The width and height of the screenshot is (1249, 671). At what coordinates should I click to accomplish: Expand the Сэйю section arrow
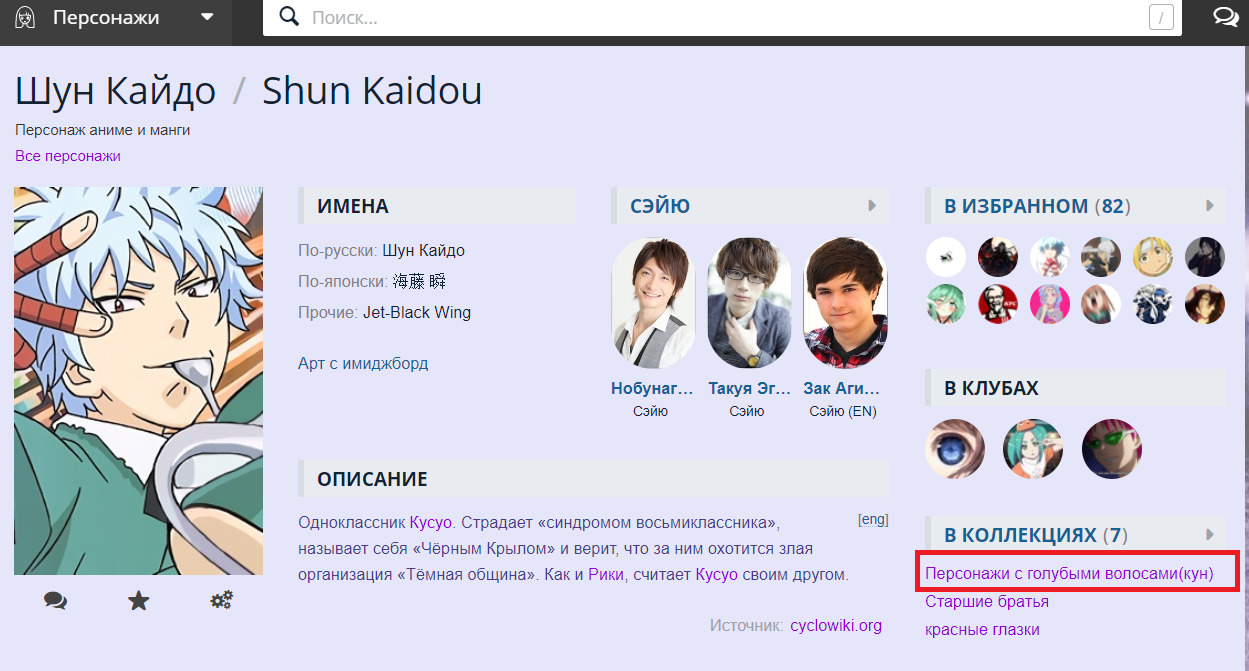(872, 206)
